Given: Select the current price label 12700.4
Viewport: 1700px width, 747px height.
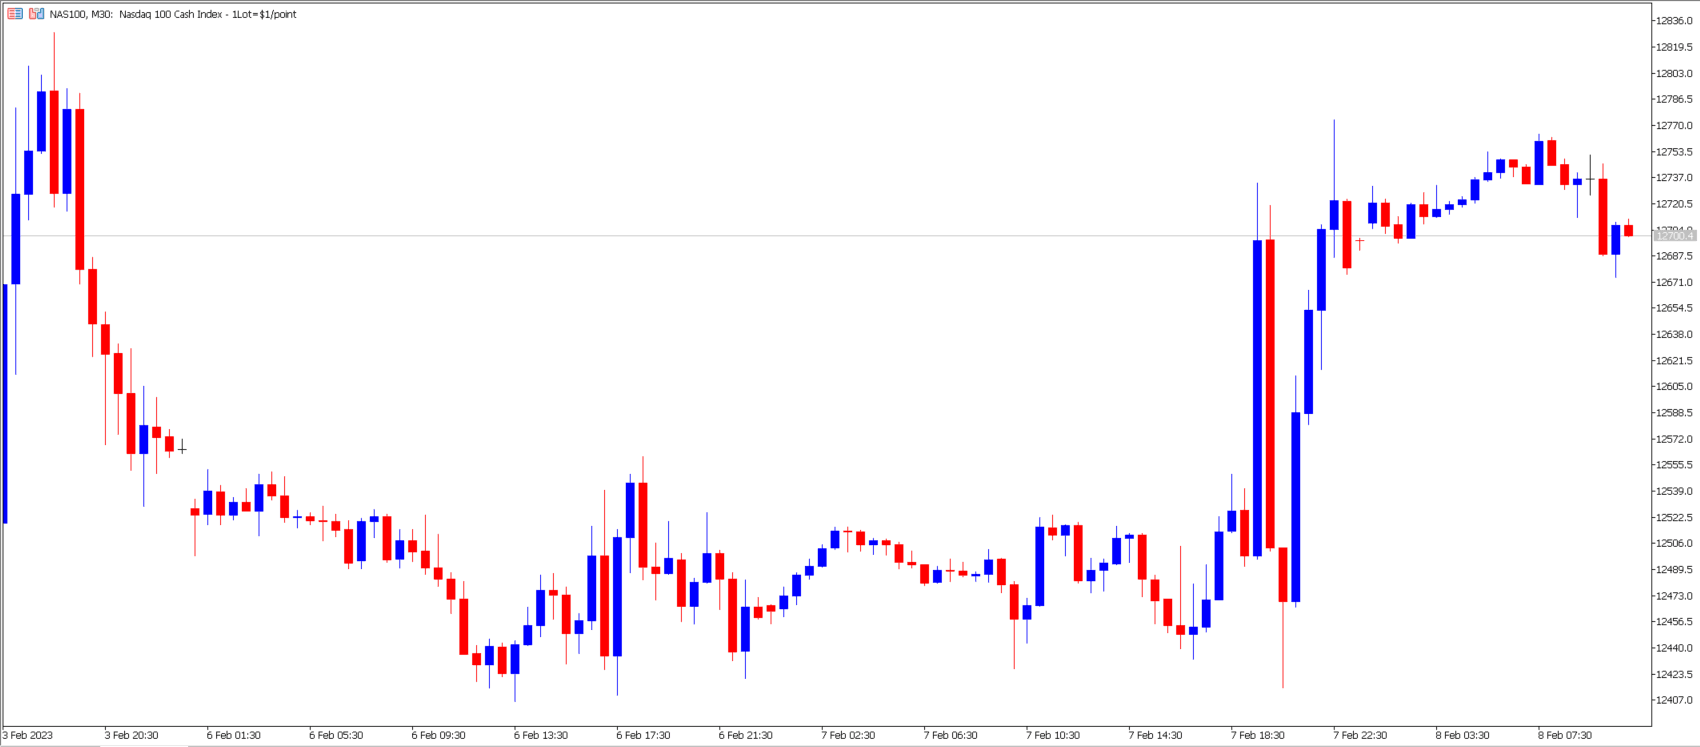Looking at the screenshot, I should 1675,236.
